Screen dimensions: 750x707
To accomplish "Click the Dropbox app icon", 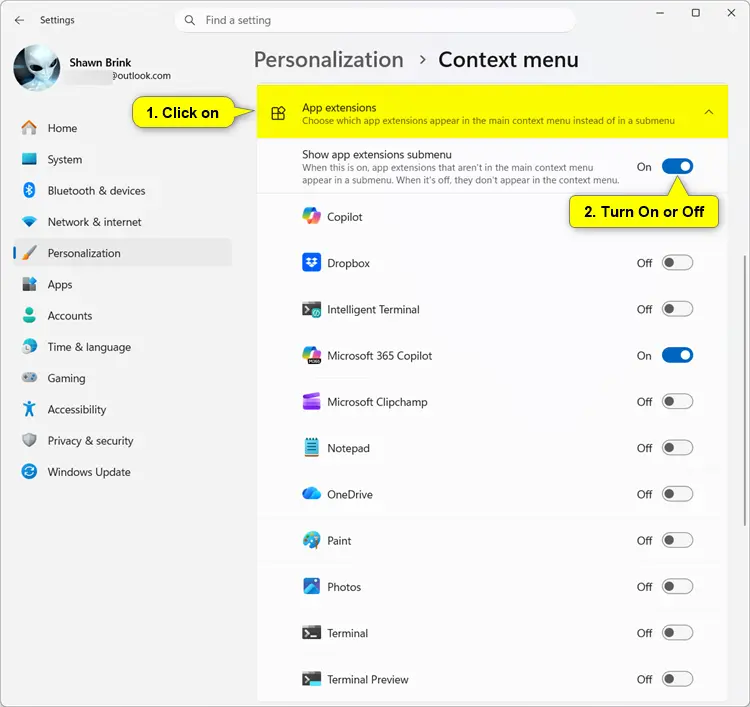I will point(311,263).
